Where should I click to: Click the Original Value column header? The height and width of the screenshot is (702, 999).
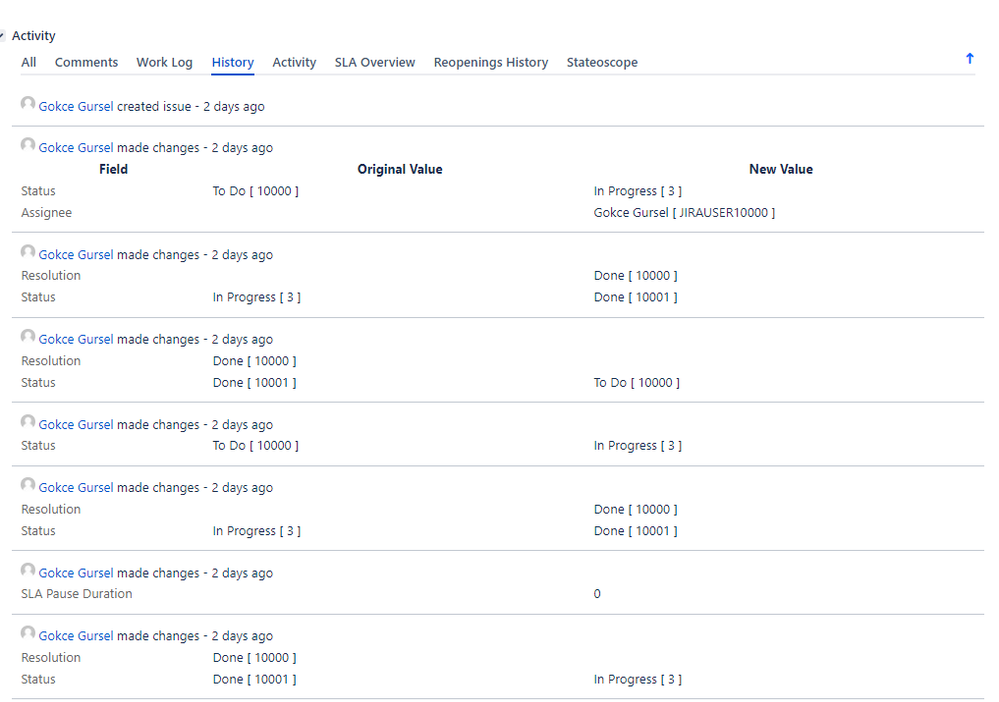click(400, 169)
